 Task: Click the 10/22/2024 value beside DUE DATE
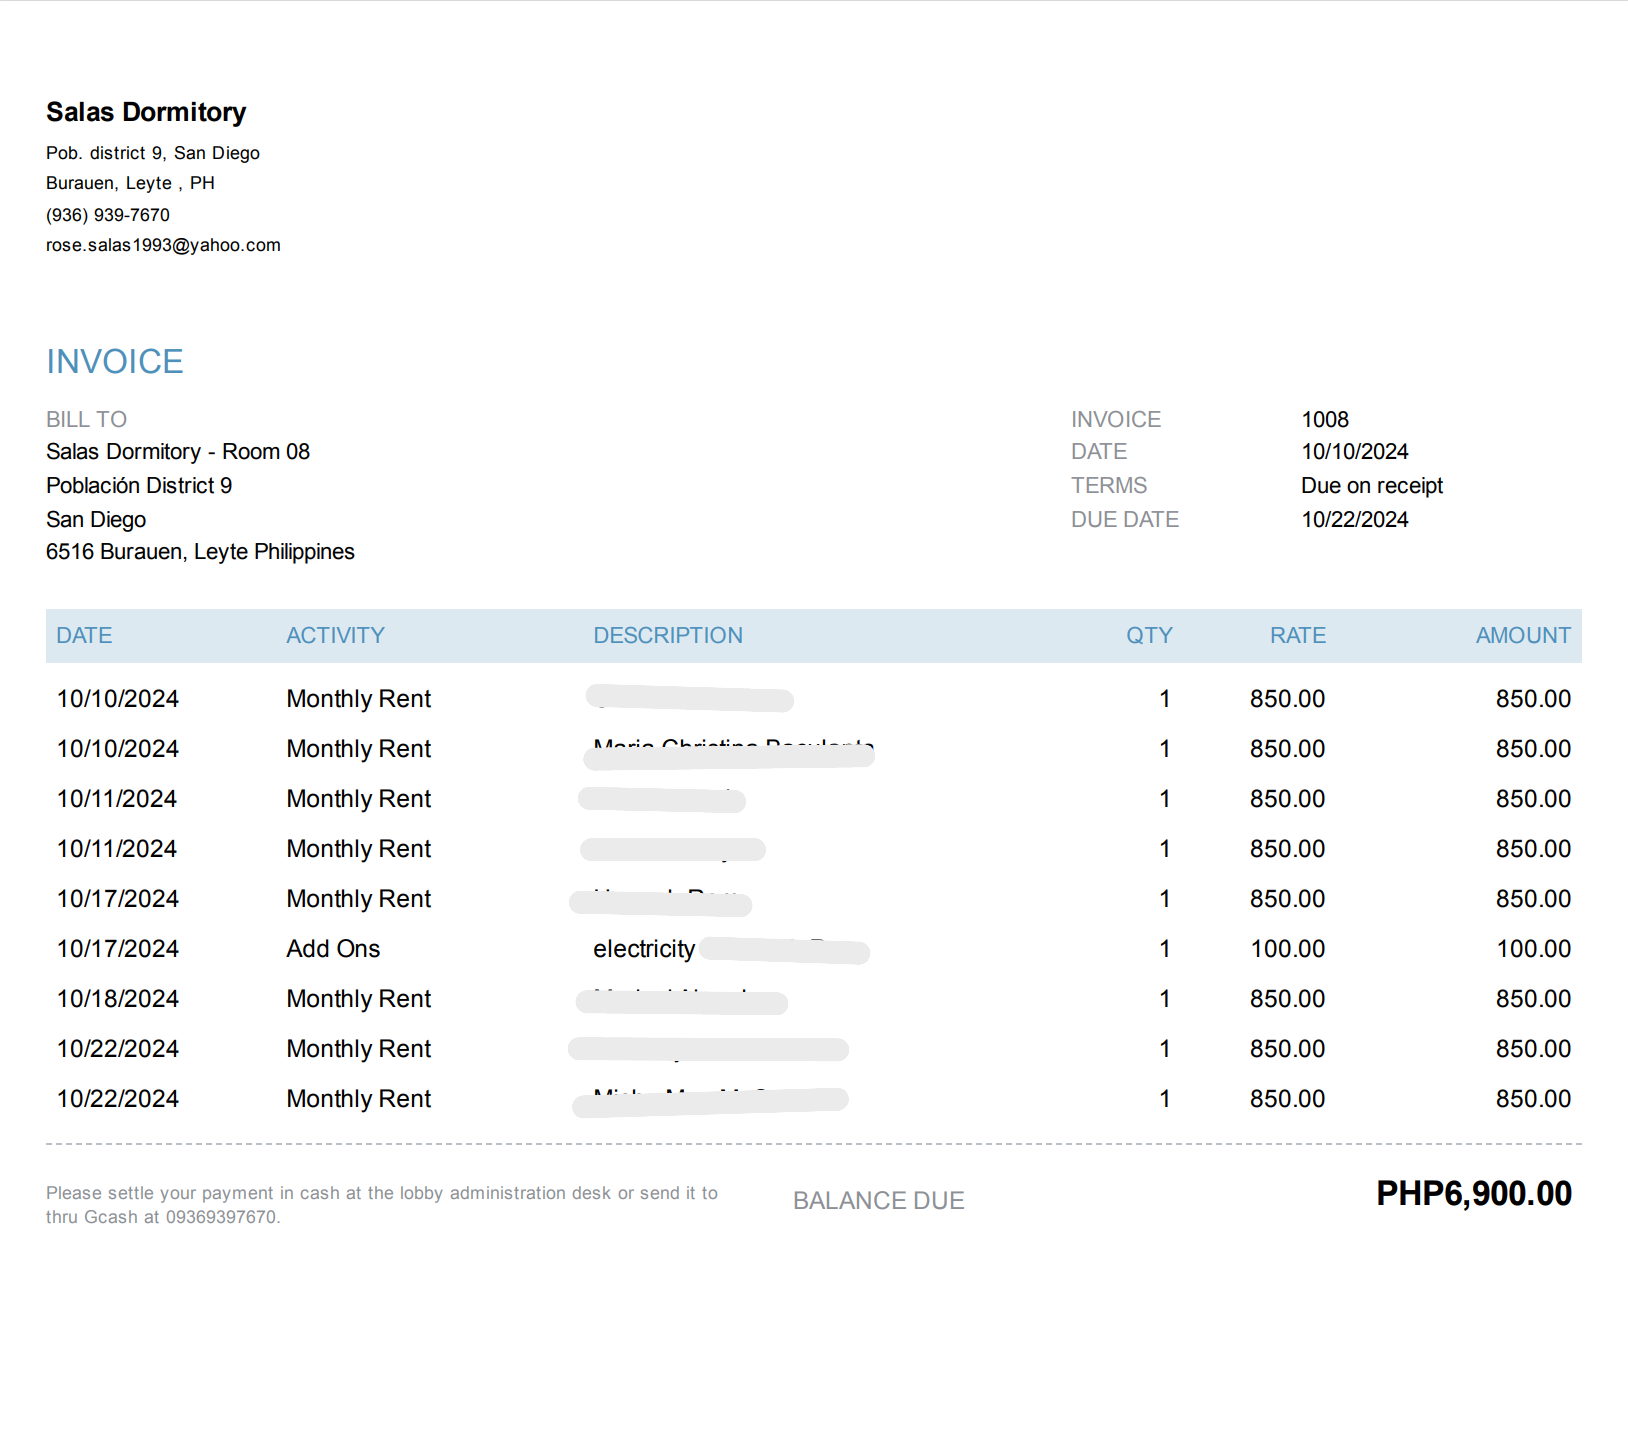tap(1355, 519)
